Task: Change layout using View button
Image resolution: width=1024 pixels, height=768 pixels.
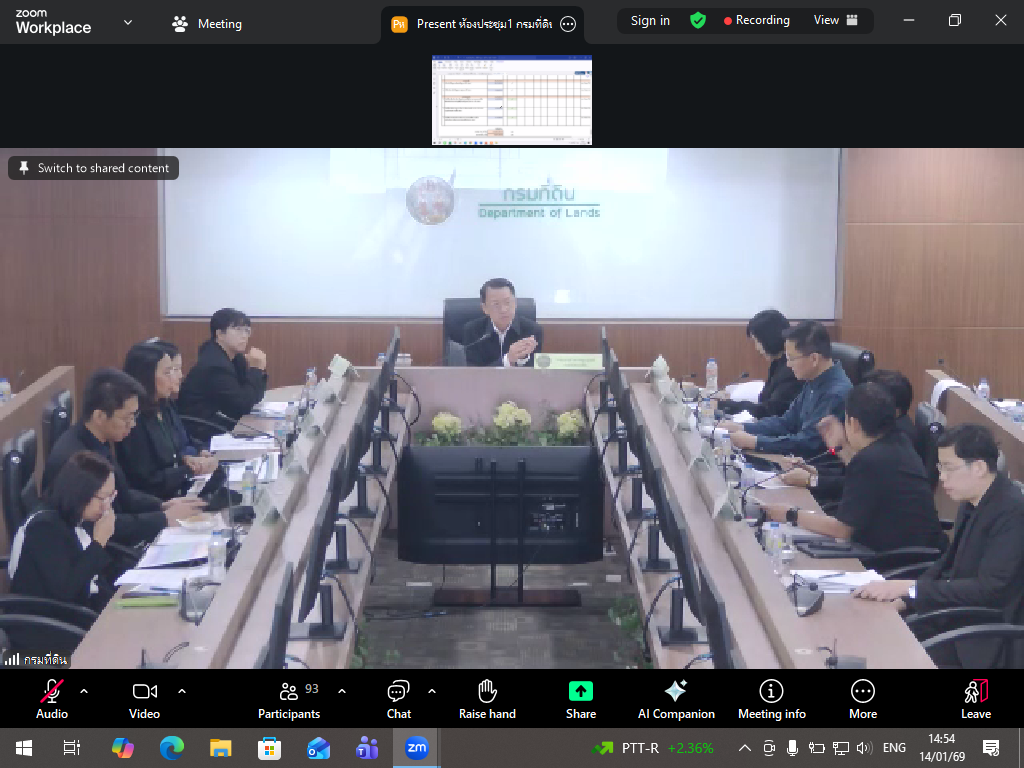Action: click(x=836, y=20)
